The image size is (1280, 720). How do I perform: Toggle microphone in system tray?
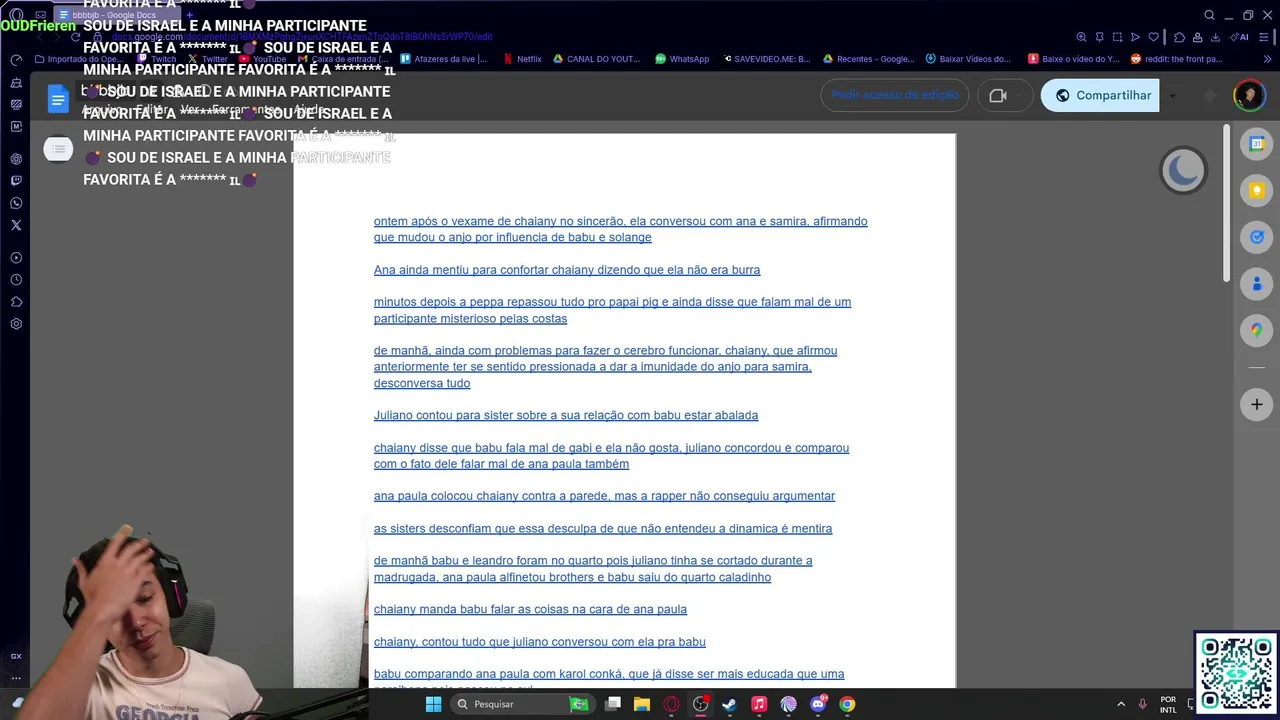point(1142,704)
